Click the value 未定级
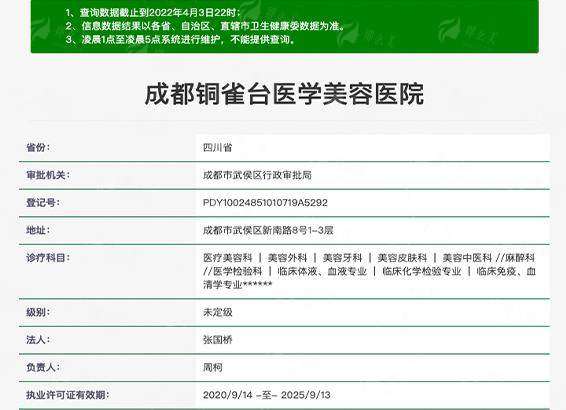This screenshot has width=566, height=410. click(x=218, y=312)
